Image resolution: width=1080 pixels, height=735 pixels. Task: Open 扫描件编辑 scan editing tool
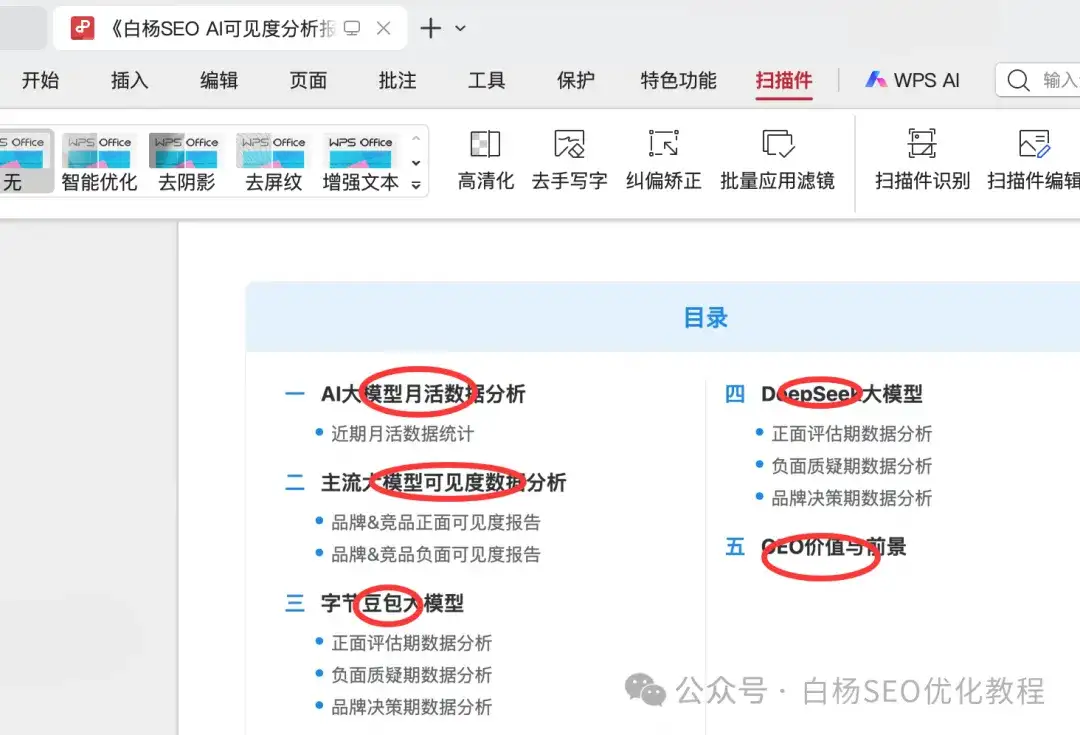point(1033,160)
